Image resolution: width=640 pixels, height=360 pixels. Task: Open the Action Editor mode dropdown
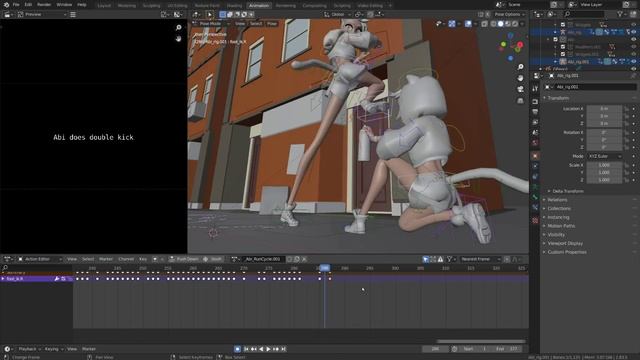pos(40,259)
